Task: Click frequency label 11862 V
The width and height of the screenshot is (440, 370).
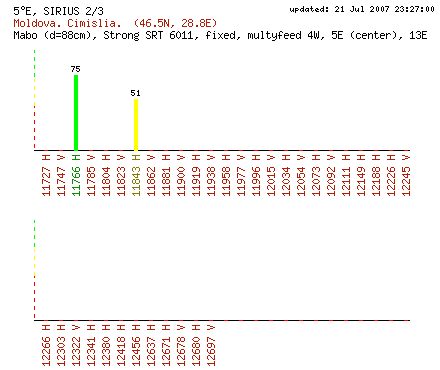Action: 151,175
